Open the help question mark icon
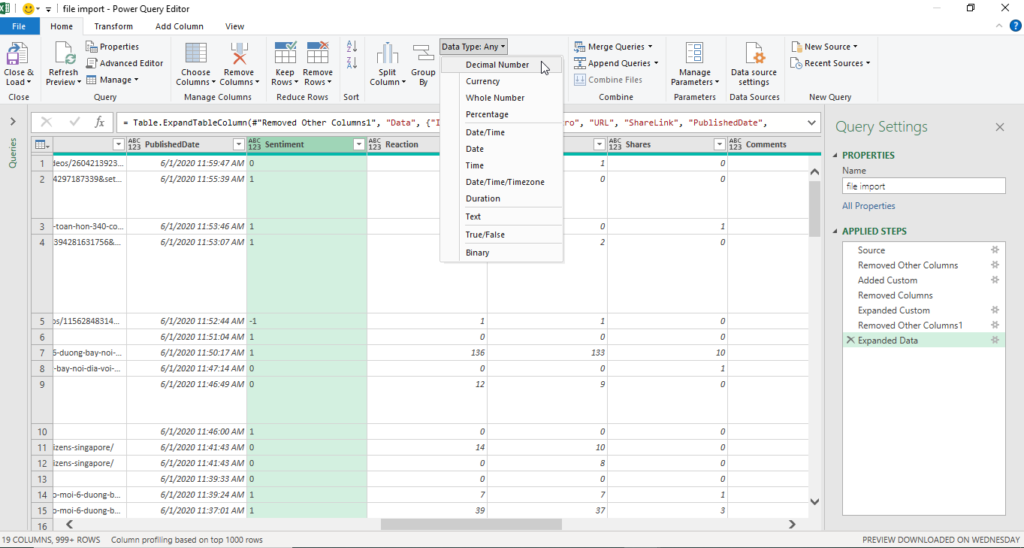The image size is (1024, 548). (x=1016, y=26)
